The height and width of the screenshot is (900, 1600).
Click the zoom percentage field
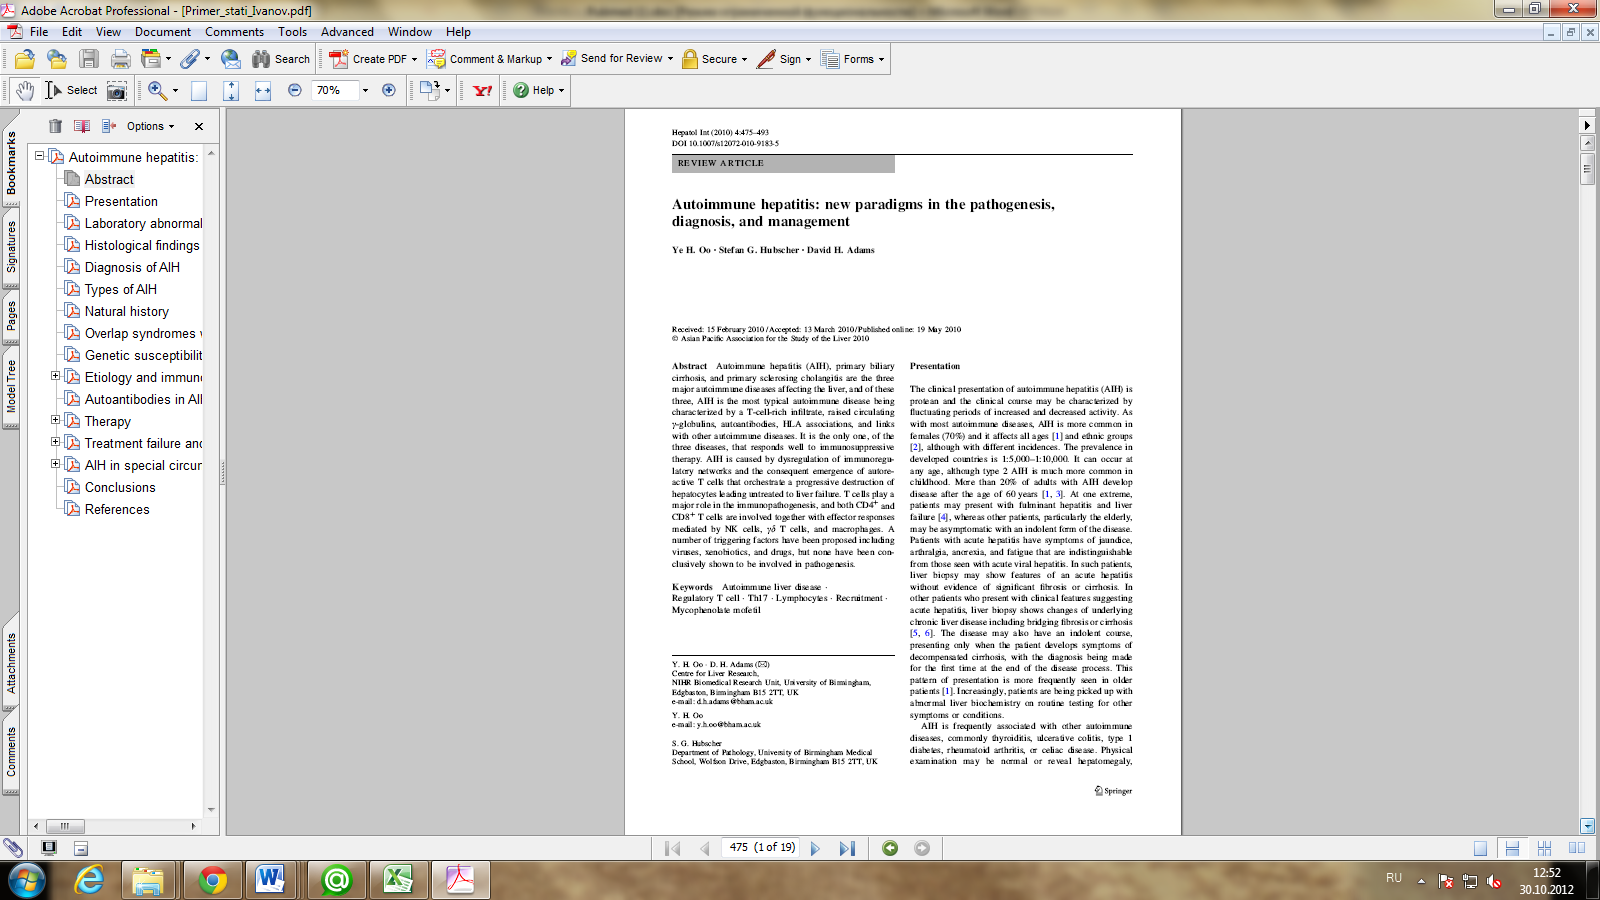click(336, 90)
